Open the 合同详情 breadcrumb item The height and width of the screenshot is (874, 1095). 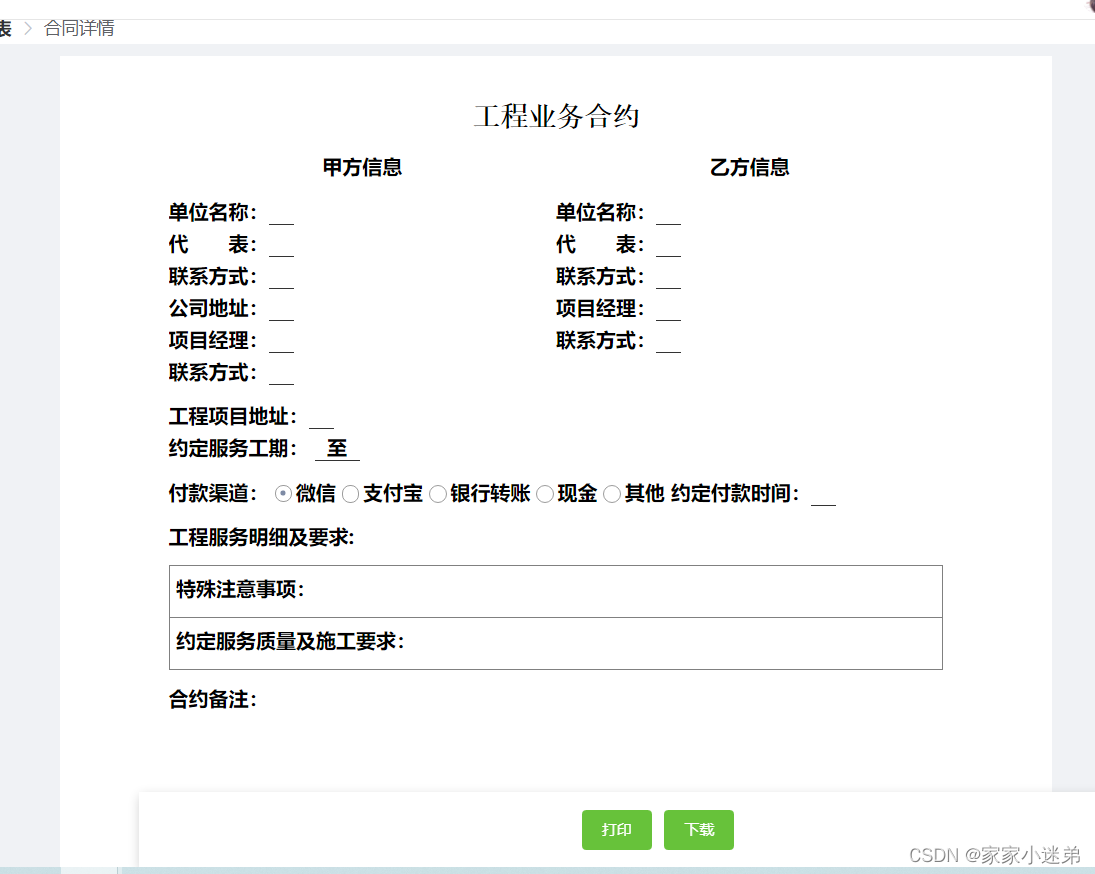tap(79, 29)
